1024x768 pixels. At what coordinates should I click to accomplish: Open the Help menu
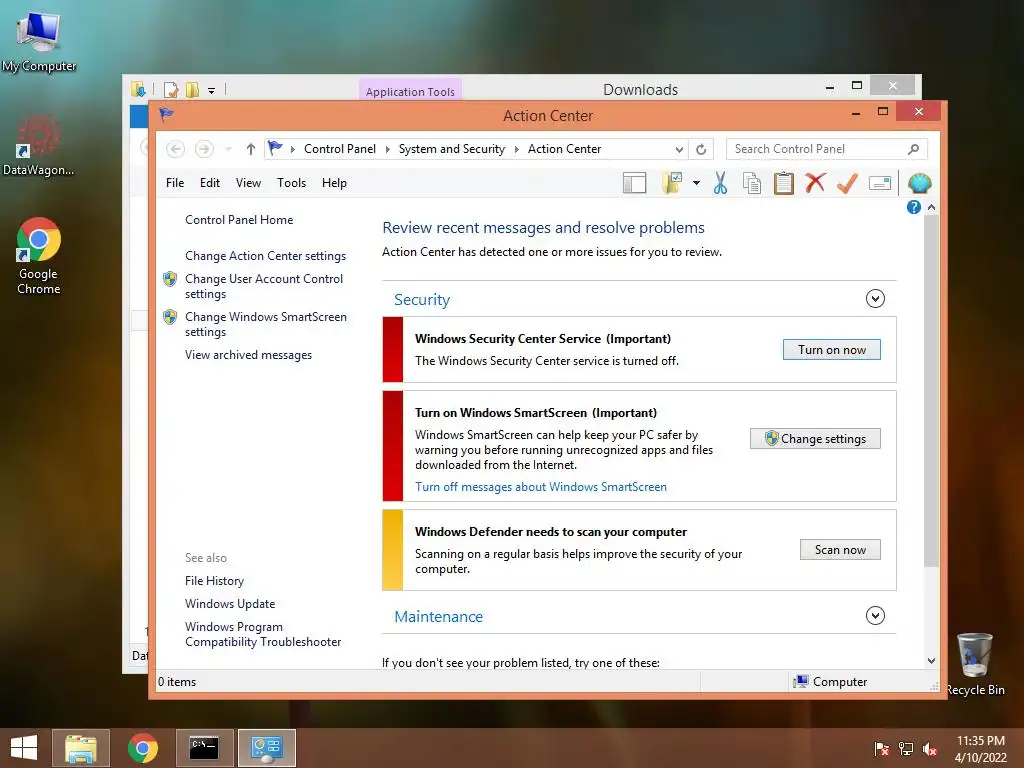click(334, 184)
